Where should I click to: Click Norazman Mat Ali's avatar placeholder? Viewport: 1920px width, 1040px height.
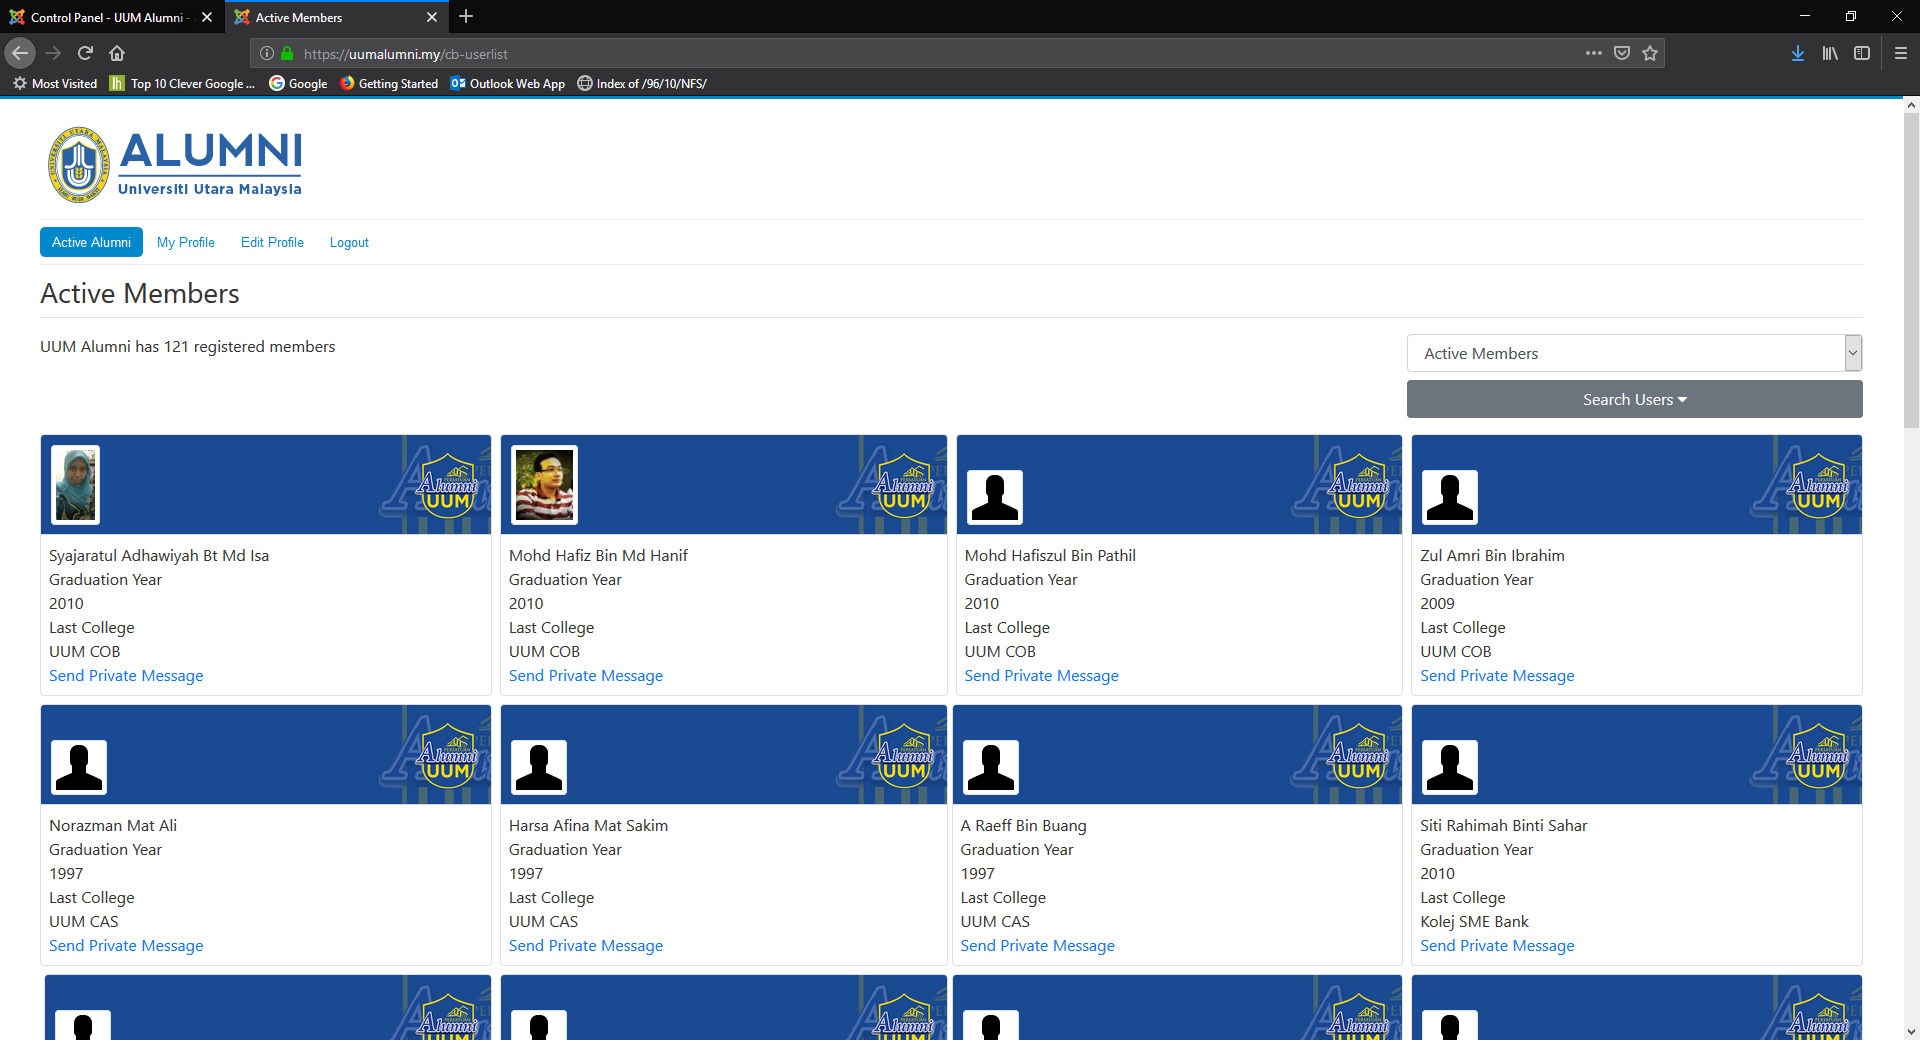tap(79, 767)
